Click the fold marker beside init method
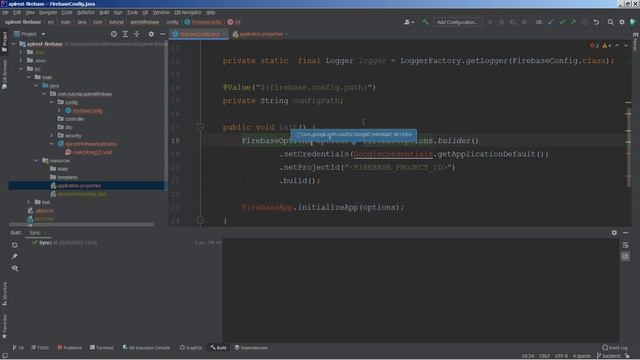The width and height of the screenshot is (640, 360). [200, 127]
